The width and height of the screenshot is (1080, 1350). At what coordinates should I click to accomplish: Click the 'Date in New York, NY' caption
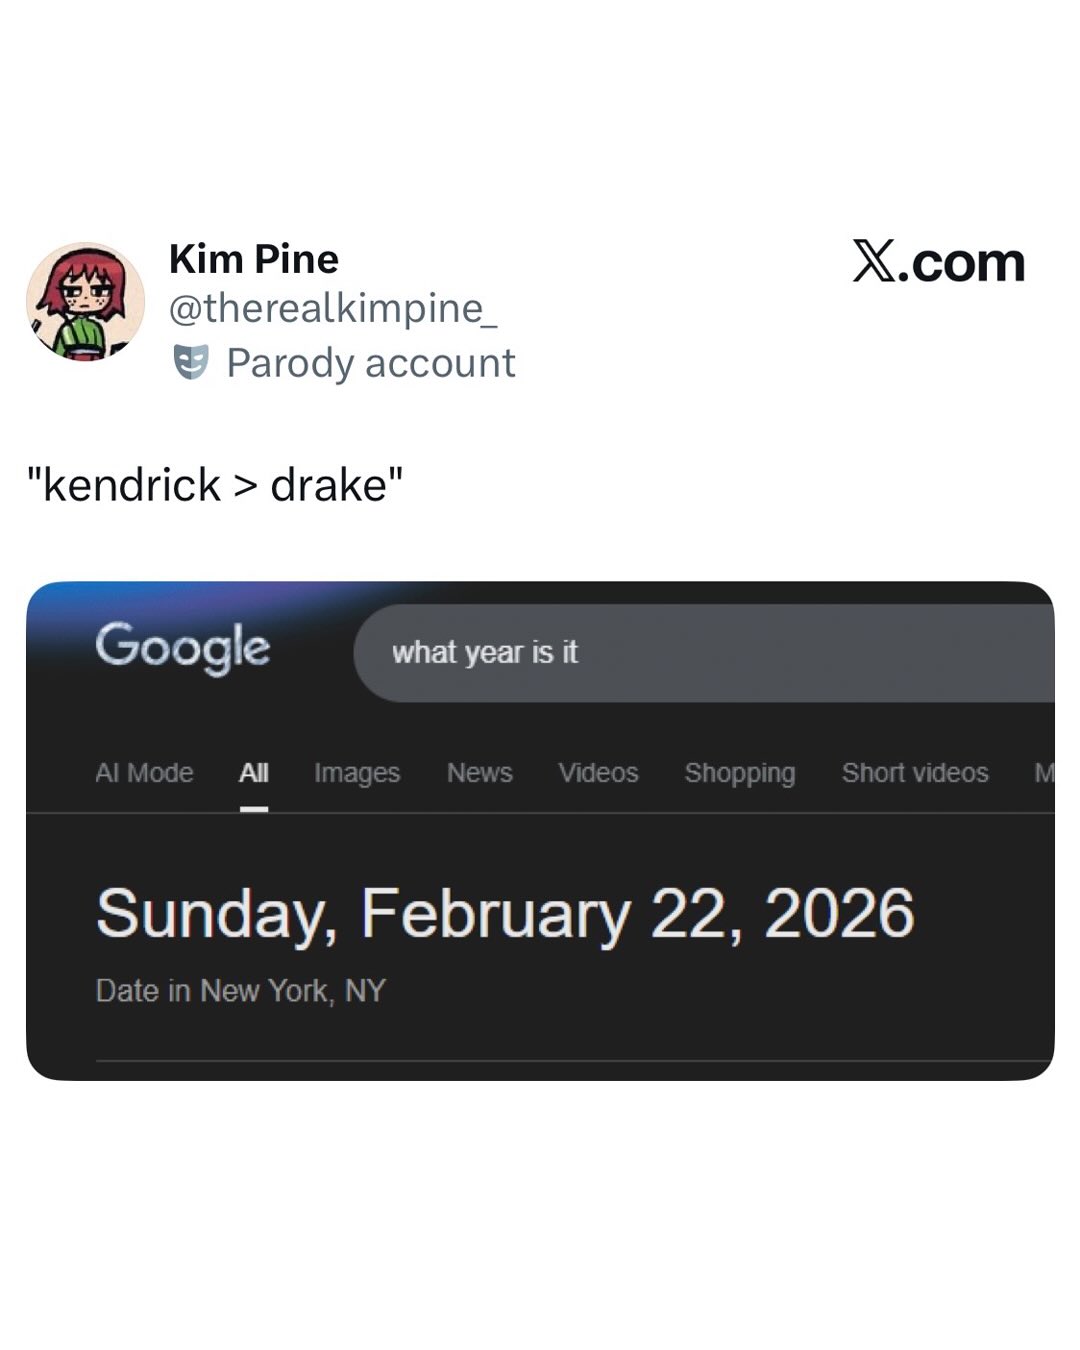[x=241, y=991]
